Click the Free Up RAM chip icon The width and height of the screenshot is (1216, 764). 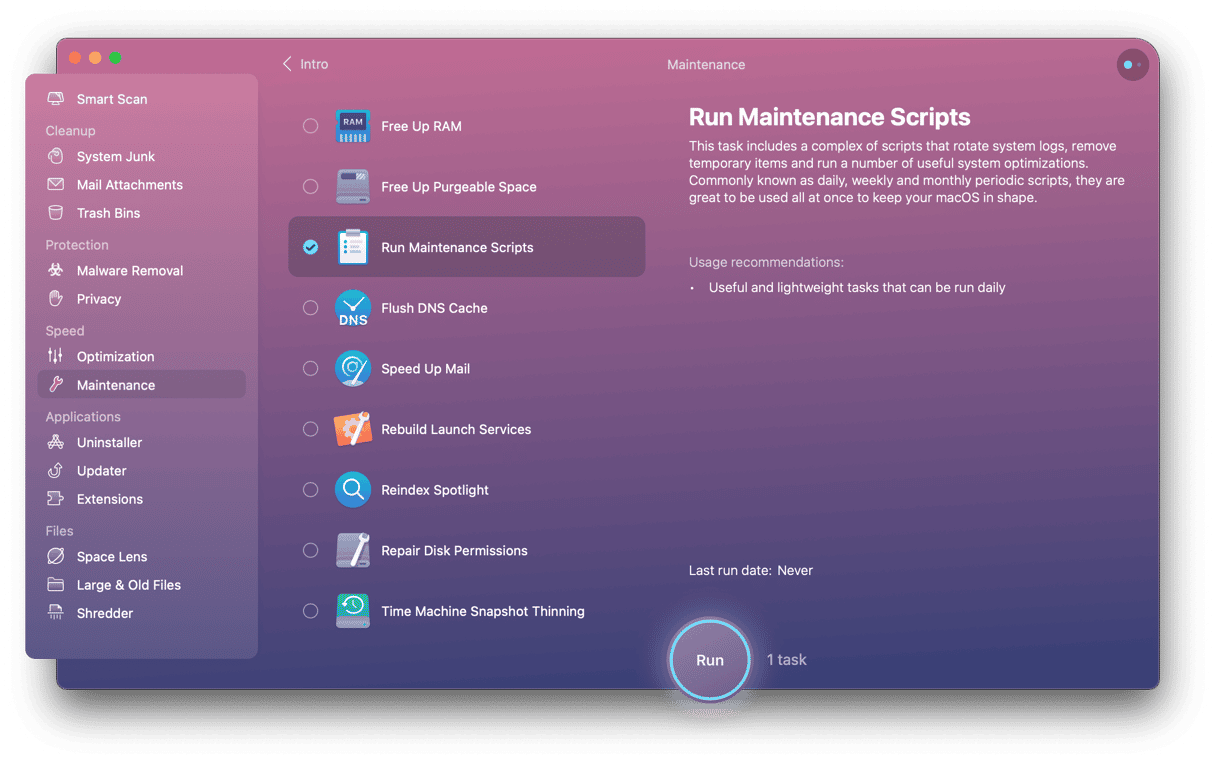coord(353,126)
